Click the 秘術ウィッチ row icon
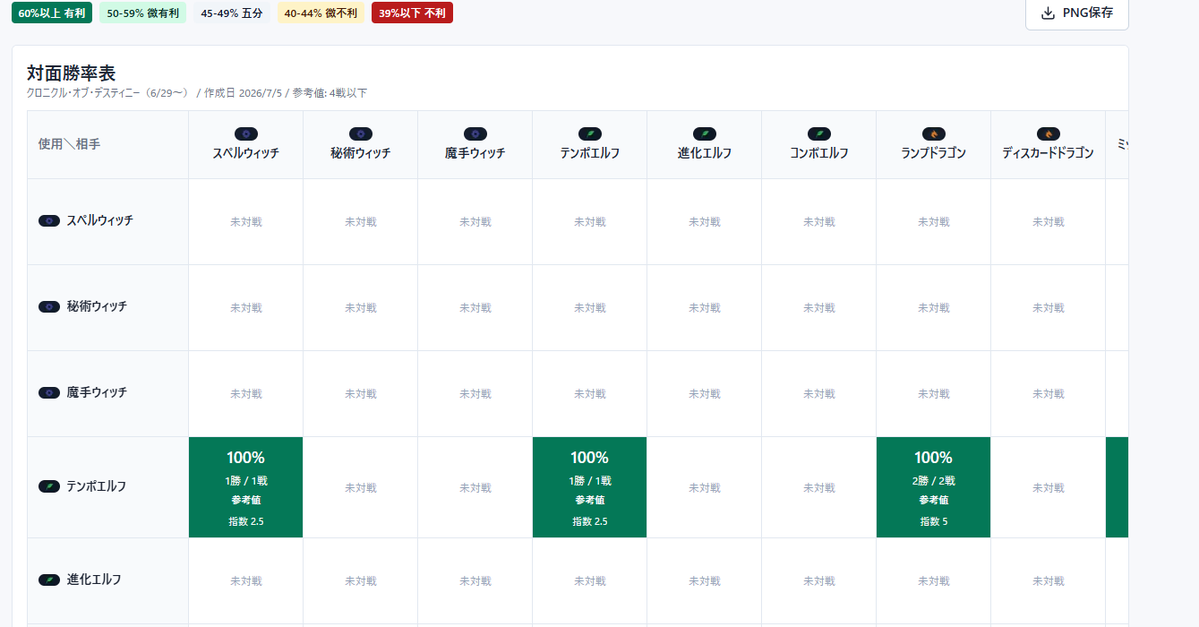 (49, 307)
